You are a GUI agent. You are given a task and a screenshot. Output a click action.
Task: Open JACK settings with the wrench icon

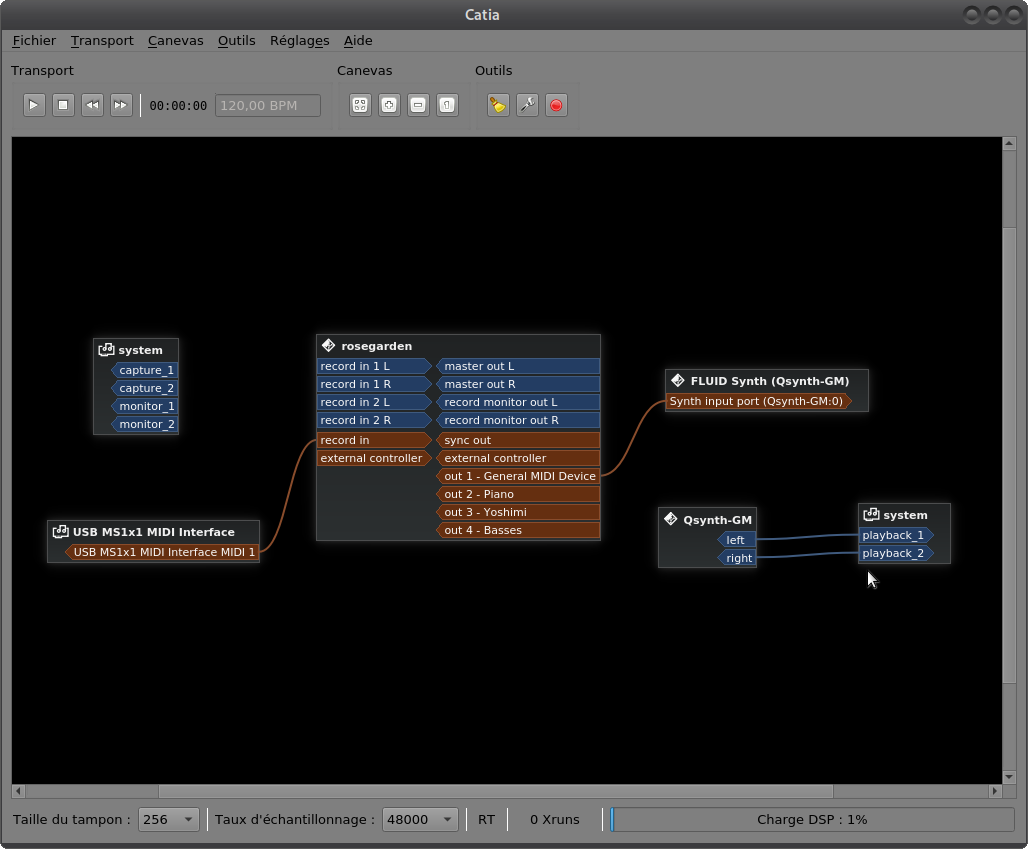[x=527, y=105]
